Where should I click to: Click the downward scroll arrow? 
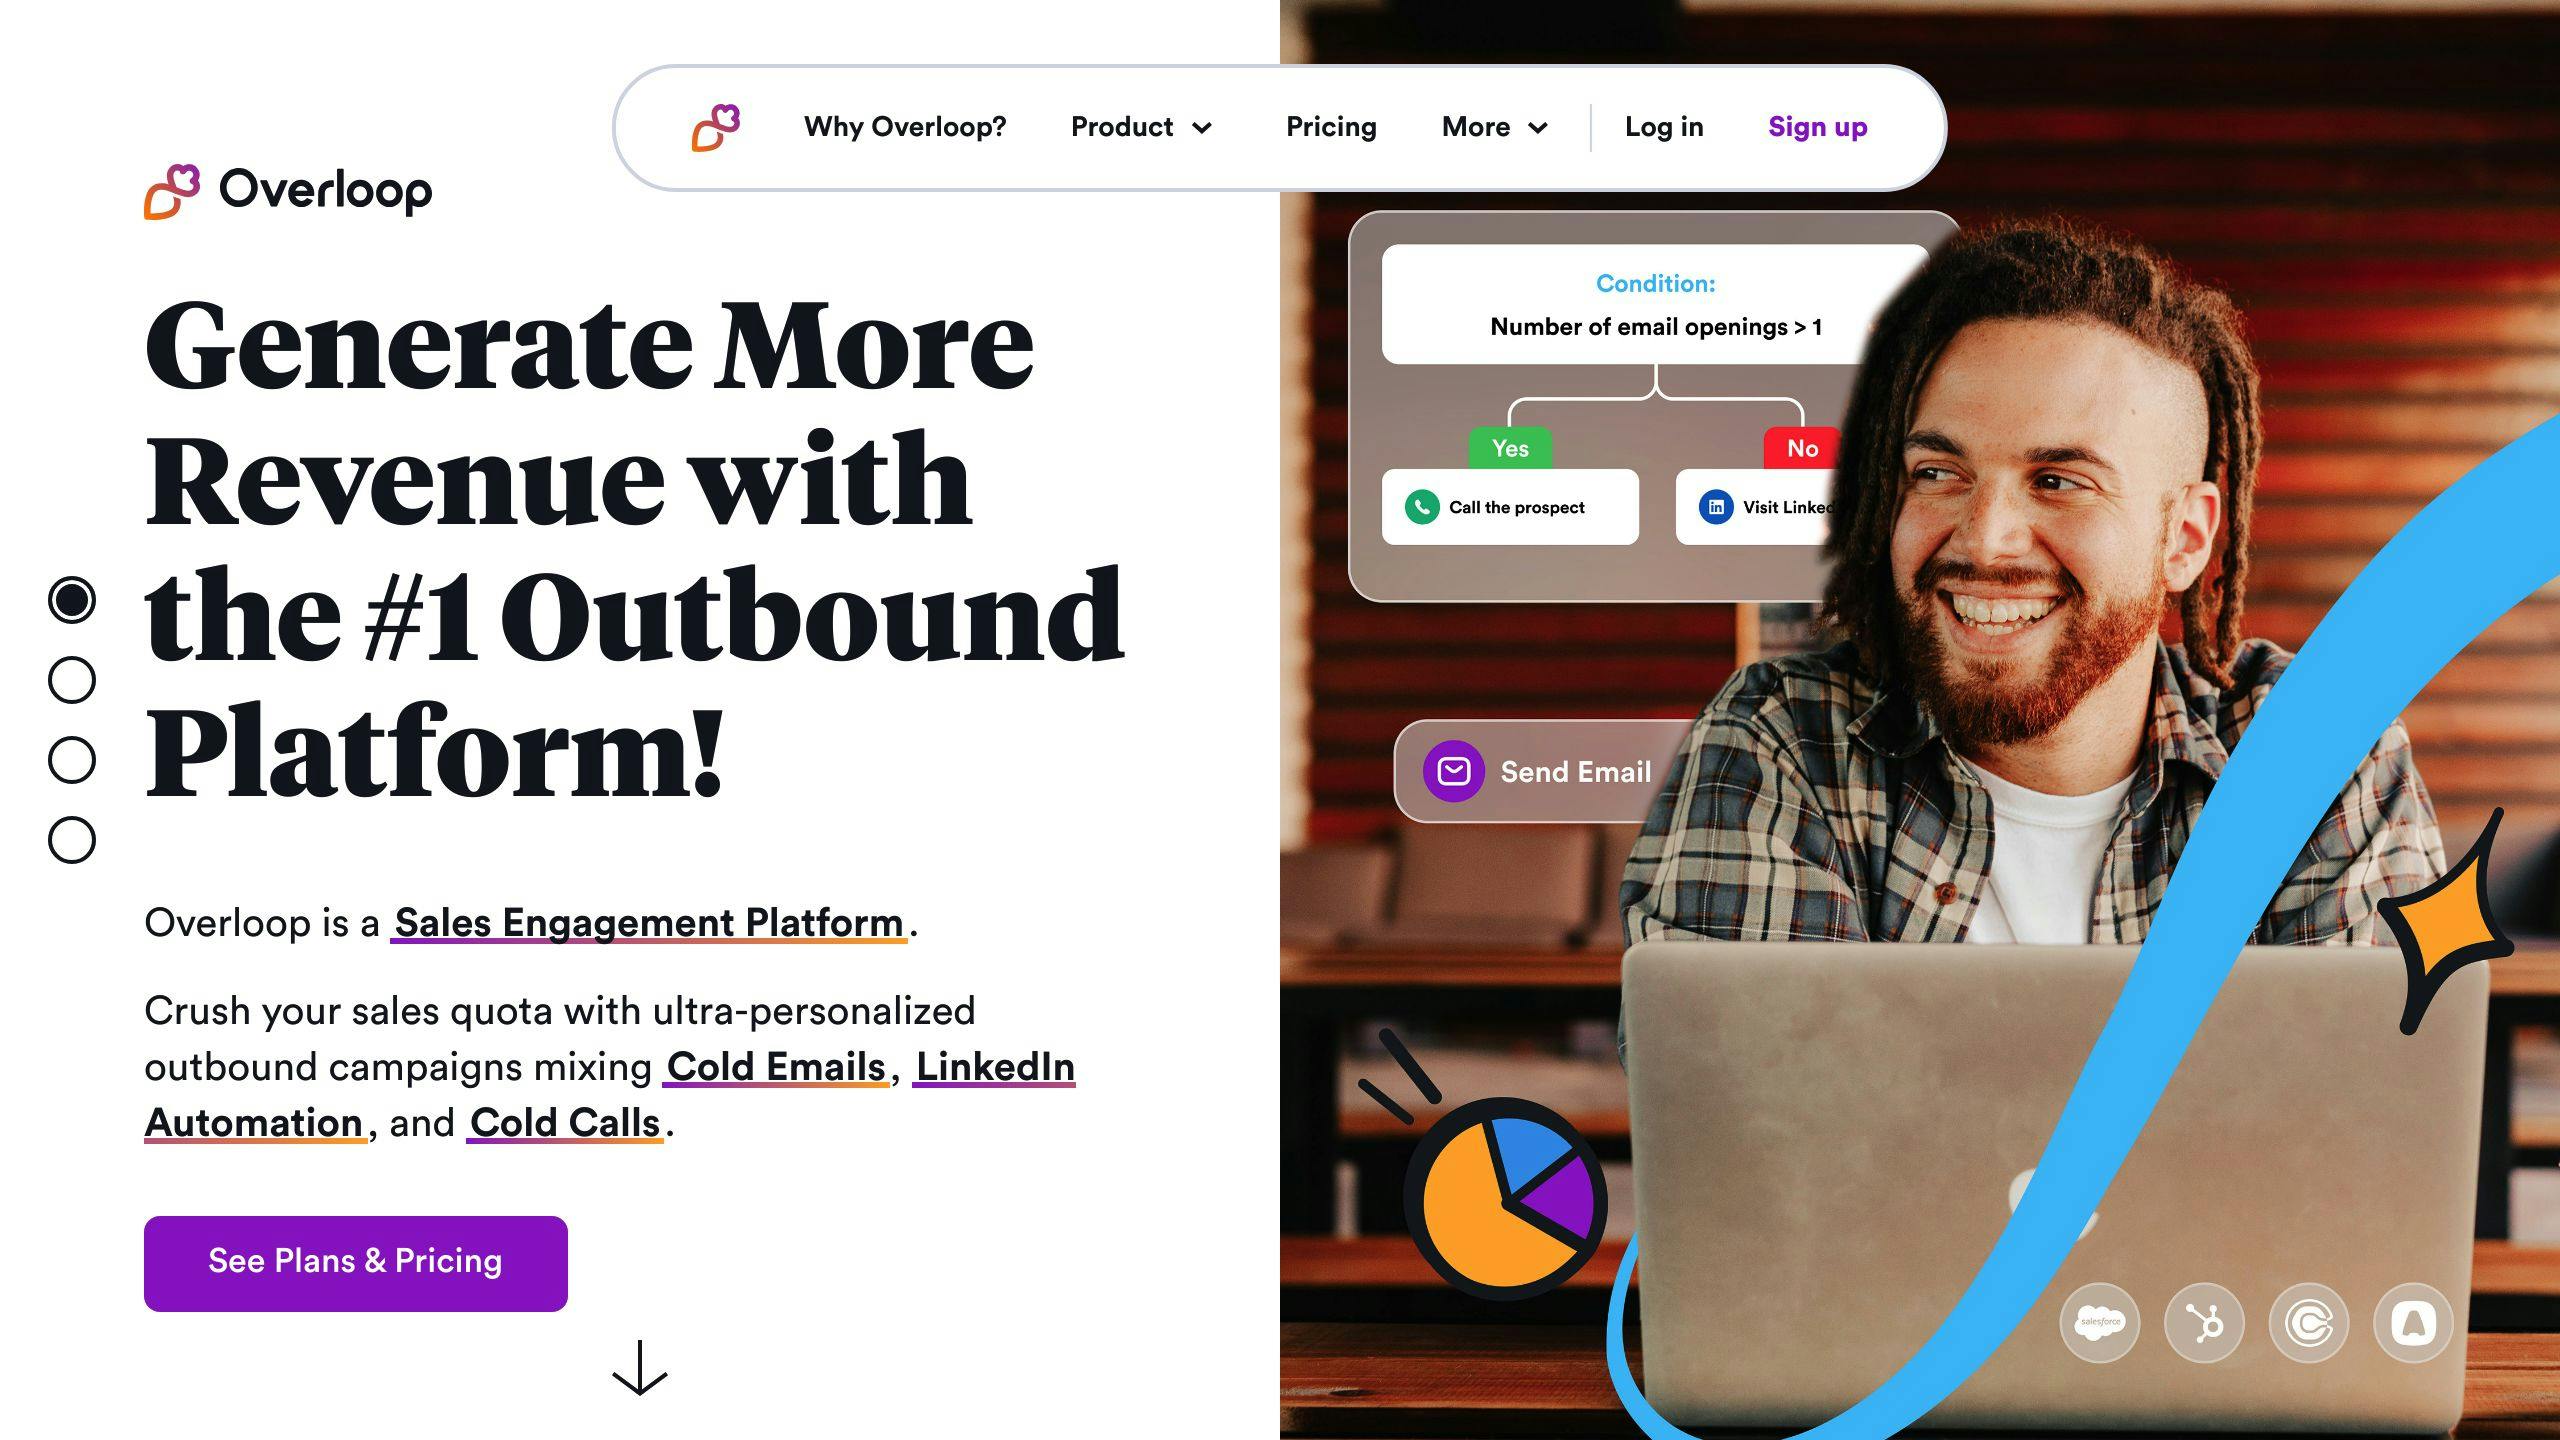point(638,1370)
